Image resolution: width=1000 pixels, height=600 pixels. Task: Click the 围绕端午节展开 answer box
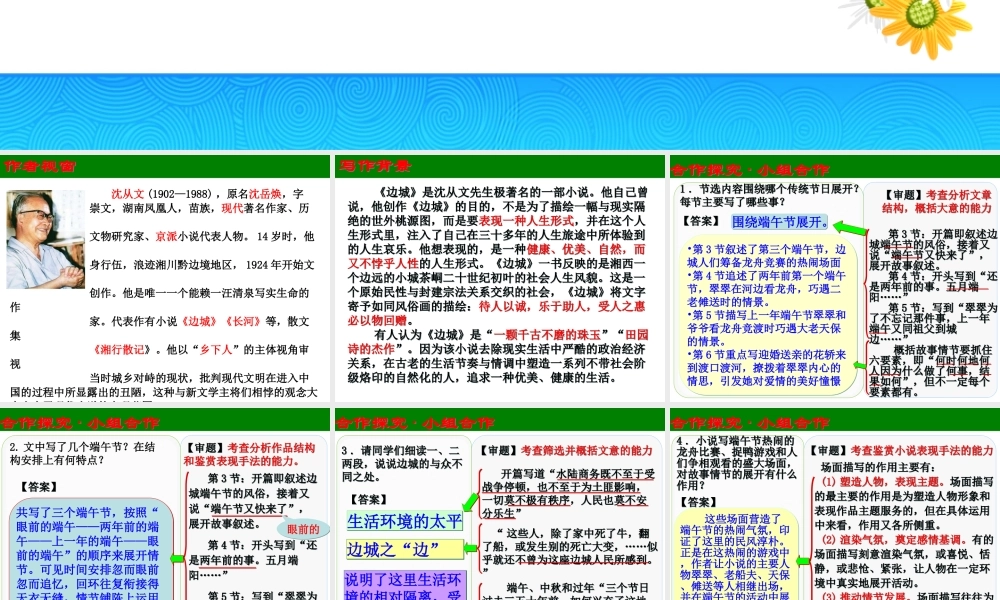click(779, 222)
